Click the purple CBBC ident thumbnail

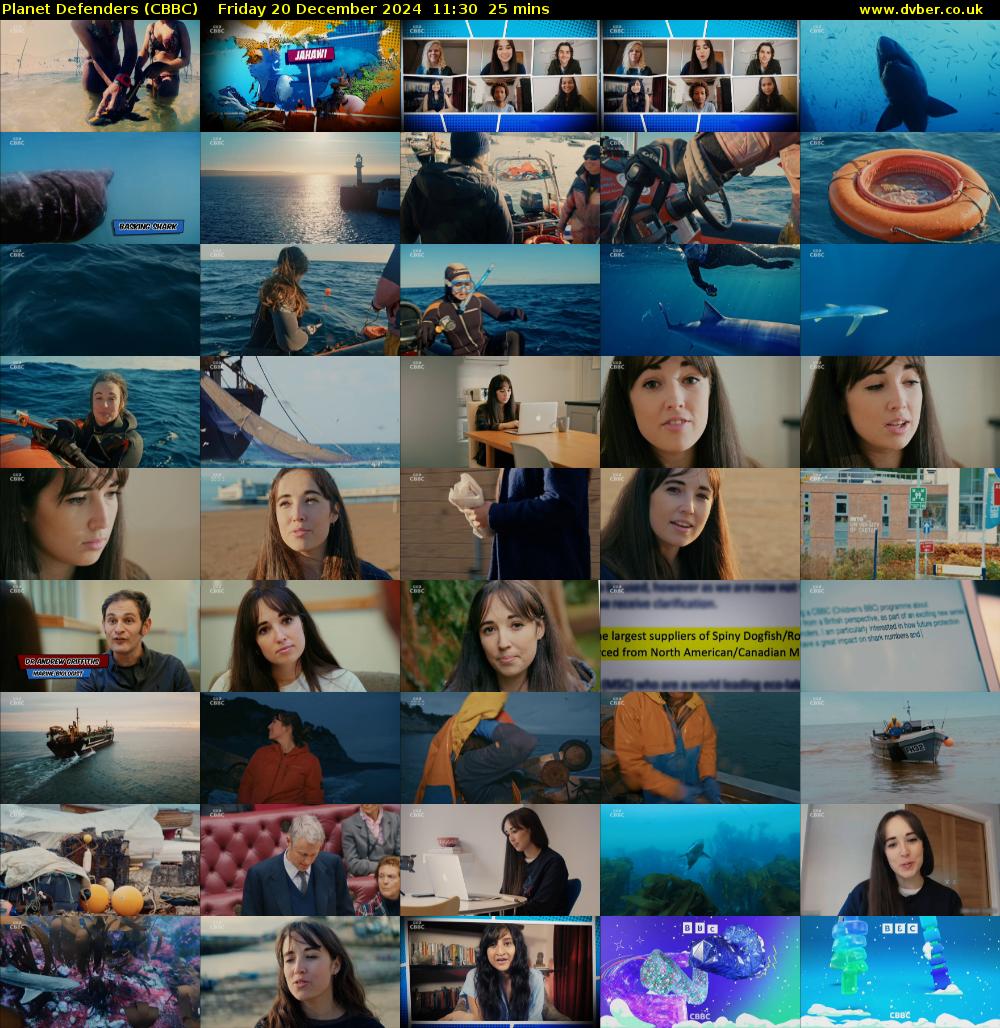[x=700, y=972]
